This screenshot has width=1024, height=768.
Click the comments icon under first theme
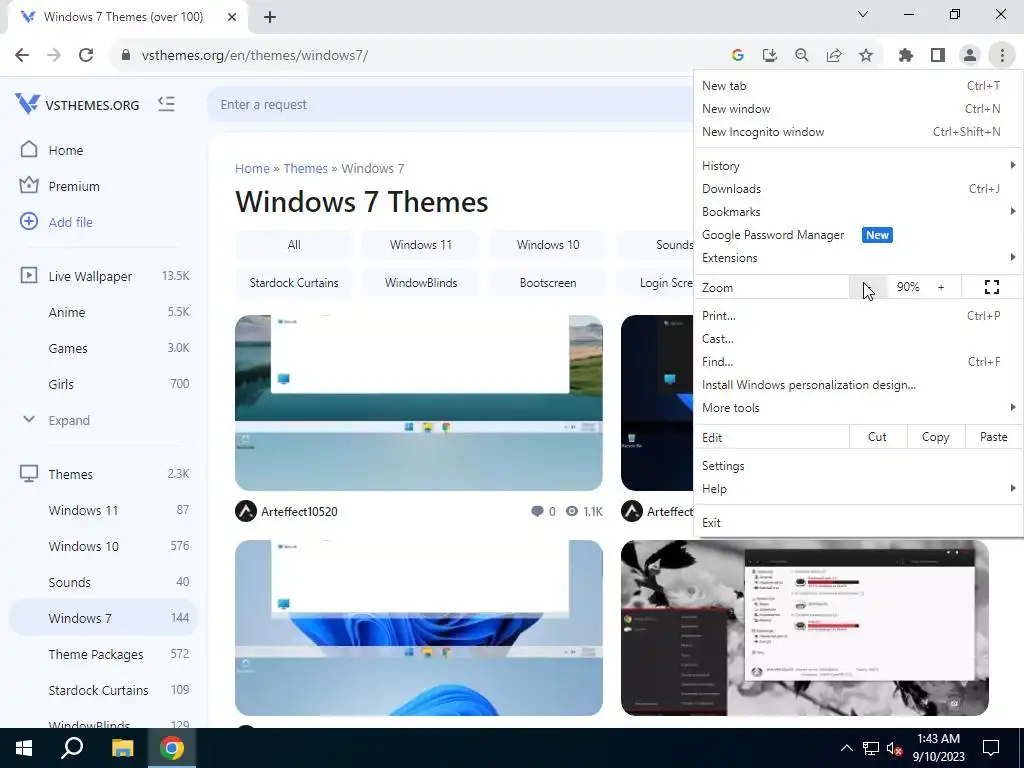click(x=537, y=511)
